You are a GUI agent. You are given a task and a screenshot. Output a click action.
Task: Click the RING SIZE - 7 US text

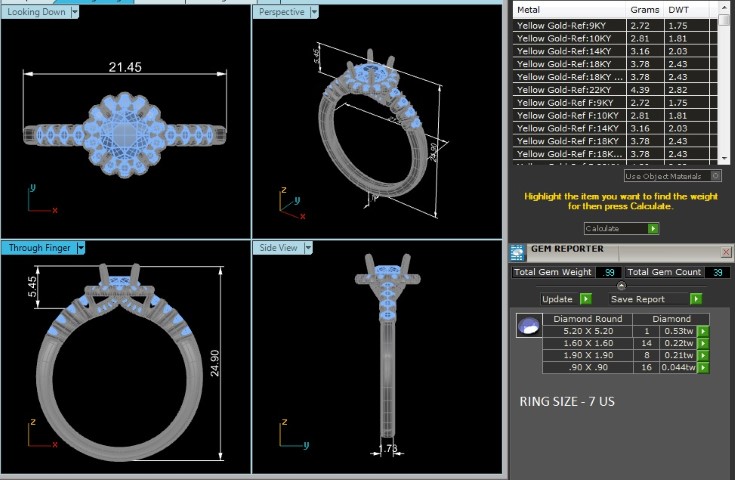(567, 402)
